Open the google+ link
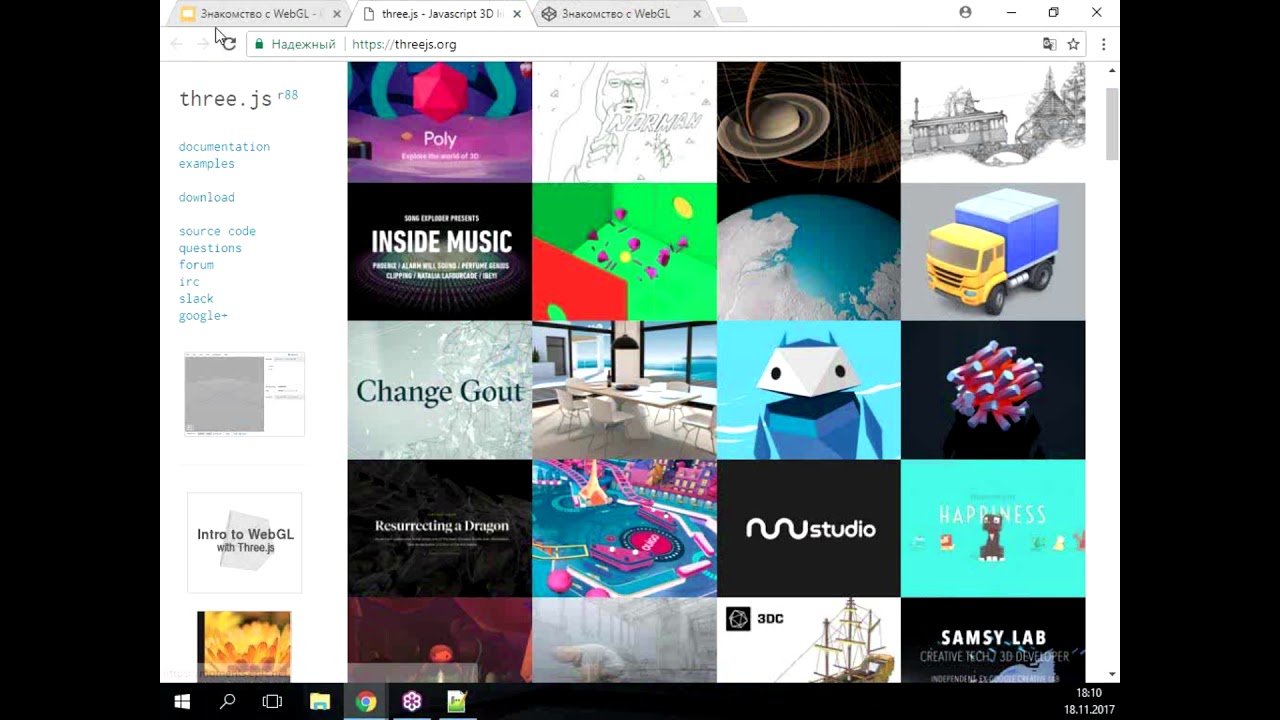The image size is (1280, 720). tap(203, 316)
